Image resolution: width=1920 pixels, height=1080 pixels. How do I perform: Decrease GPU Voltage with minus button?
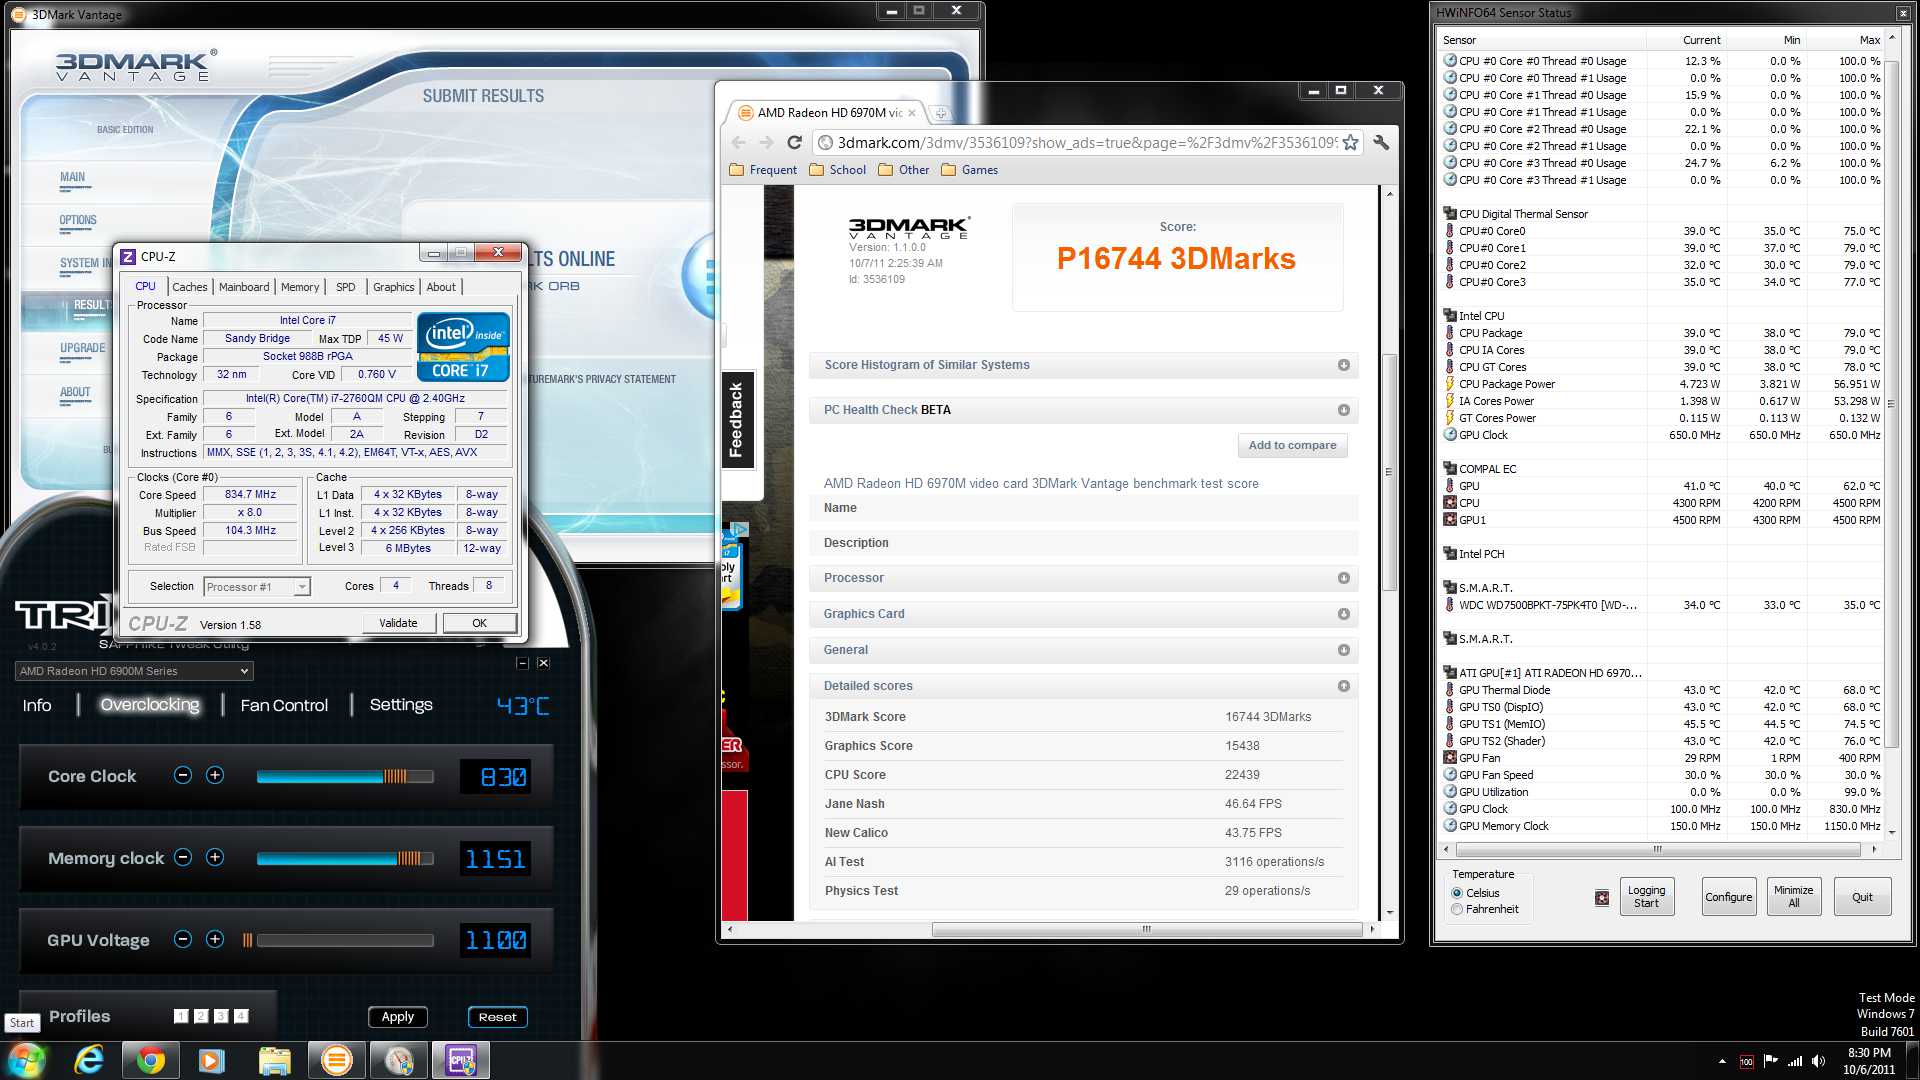click(182, 939)
